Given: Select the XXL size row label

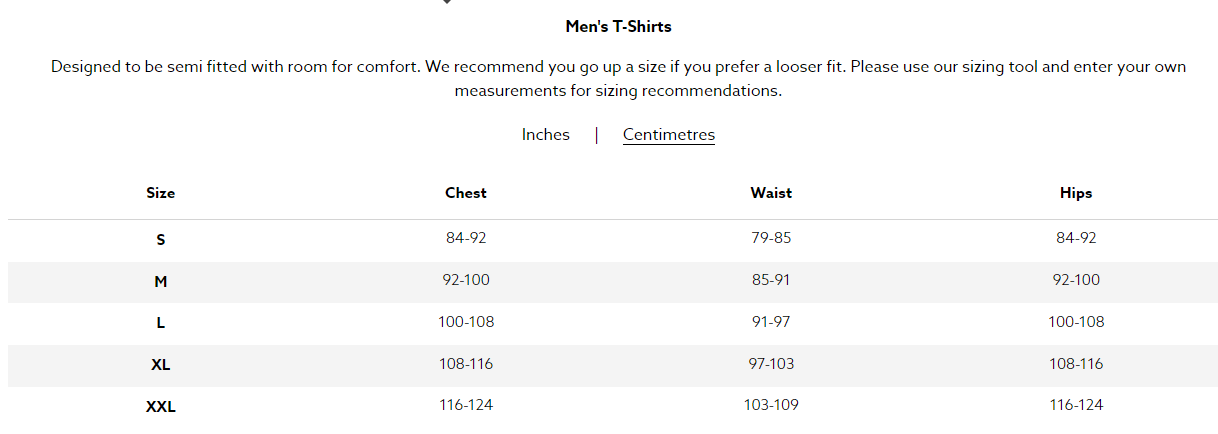Looking at the screenshot, I should 160,407.
